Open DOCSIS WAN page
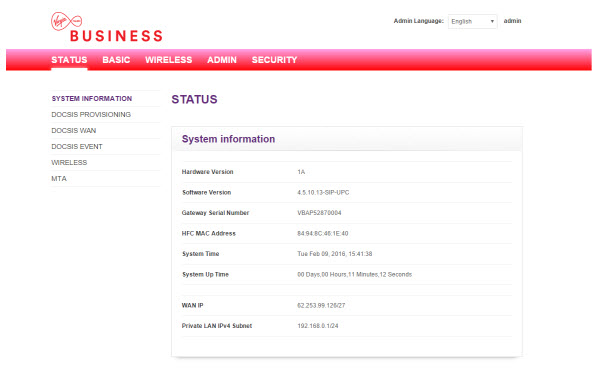Screen dimensions: 599x378 click(74, 131)
